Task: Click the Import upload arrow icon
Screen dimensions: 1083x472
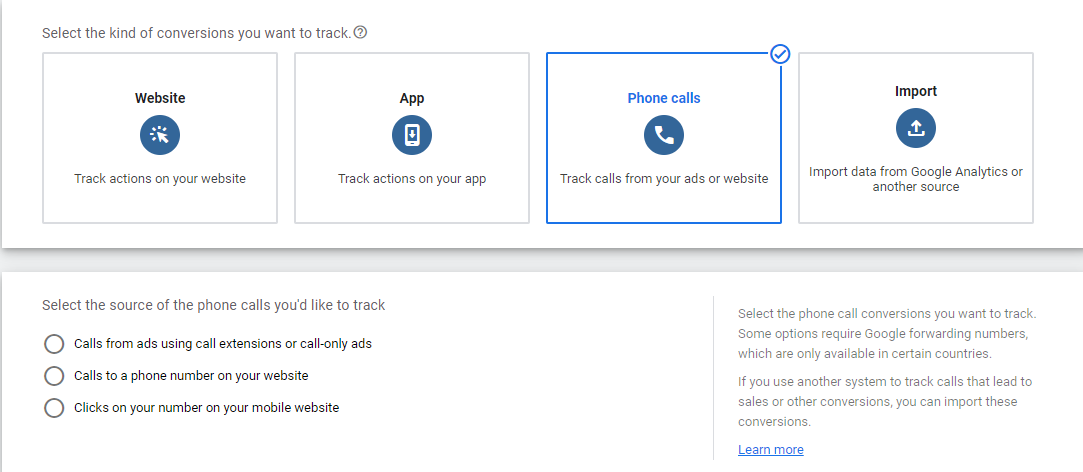Action: 916,127
